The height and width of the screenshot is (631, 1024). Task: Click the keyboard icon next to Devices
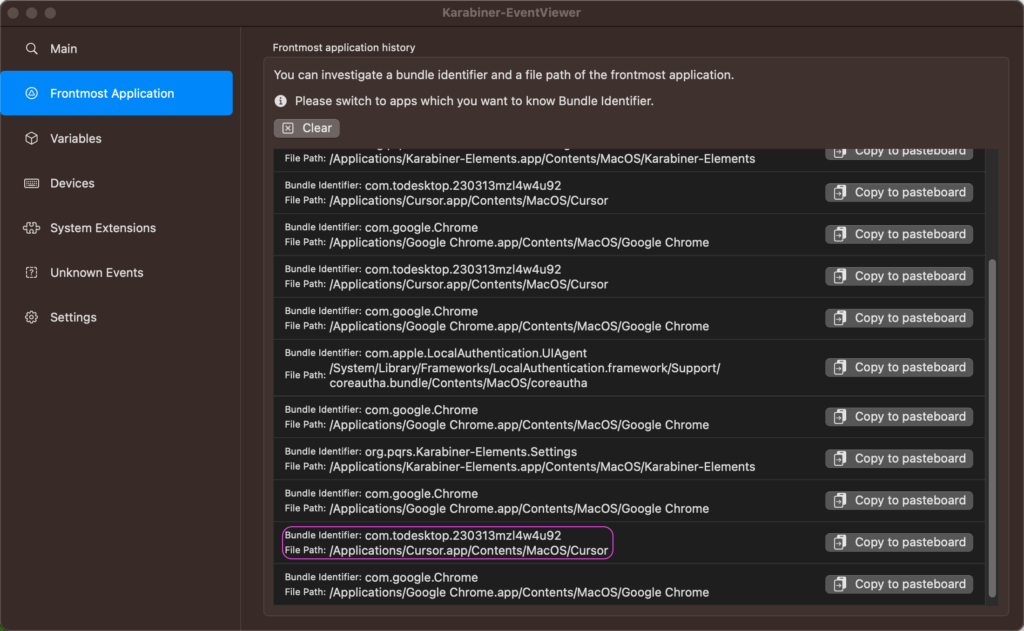pyautogui.click(x=31, y=184)
